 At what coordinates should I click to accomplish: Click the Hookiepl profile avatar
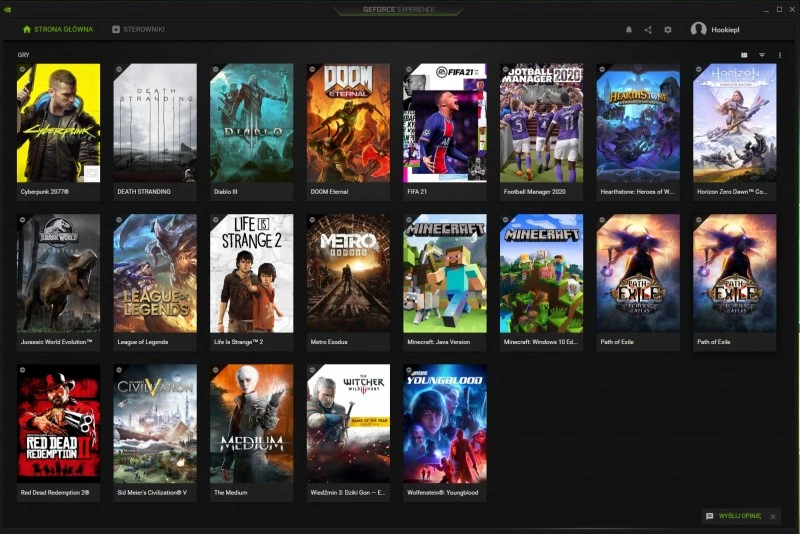(x=698, y=29)
